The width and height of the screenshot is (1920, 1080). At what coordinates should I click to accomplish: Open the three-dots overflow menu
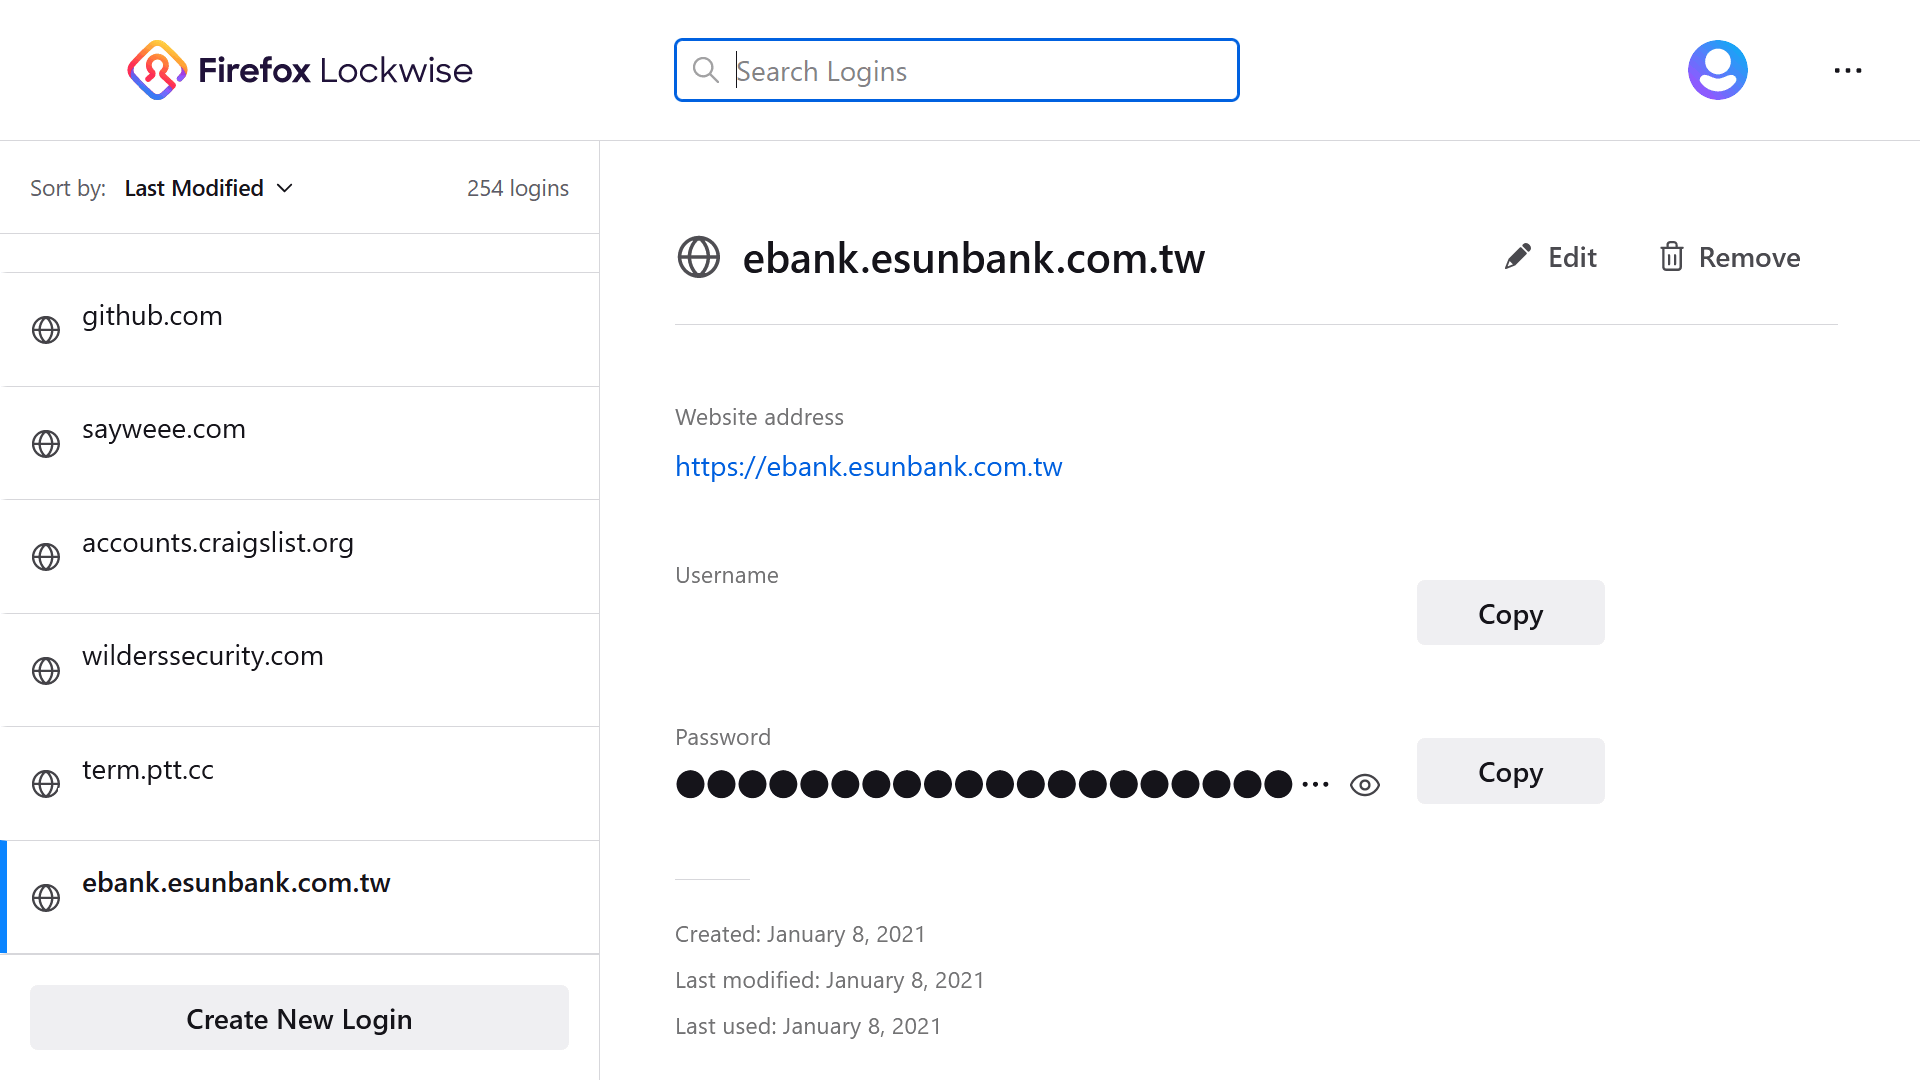coord(1847,70)
